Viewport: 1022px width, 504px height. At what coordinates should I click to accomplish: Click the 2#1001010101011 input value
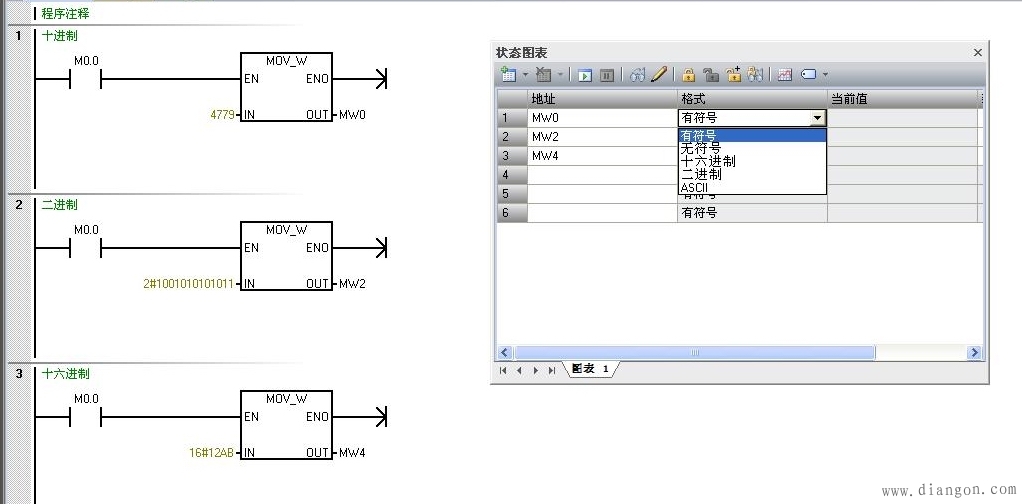click(188, 284)
